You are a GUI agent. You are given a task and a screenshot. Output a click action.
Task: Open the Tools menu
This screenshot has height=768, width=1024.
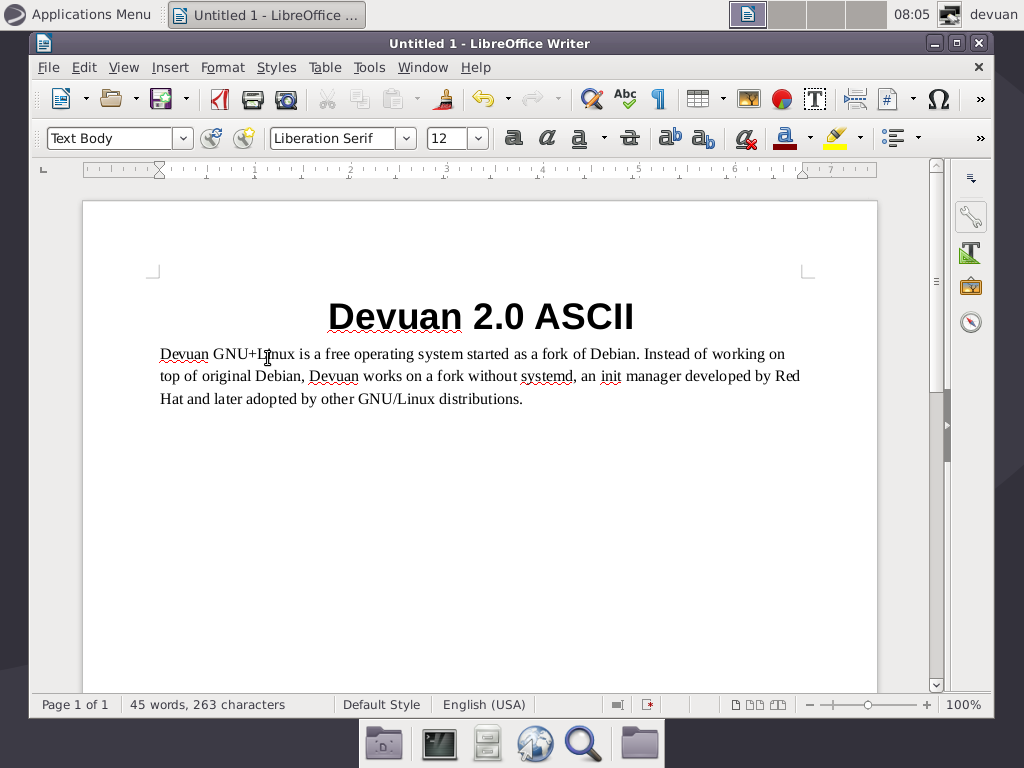pyautogui.click(x=369, y=67)
